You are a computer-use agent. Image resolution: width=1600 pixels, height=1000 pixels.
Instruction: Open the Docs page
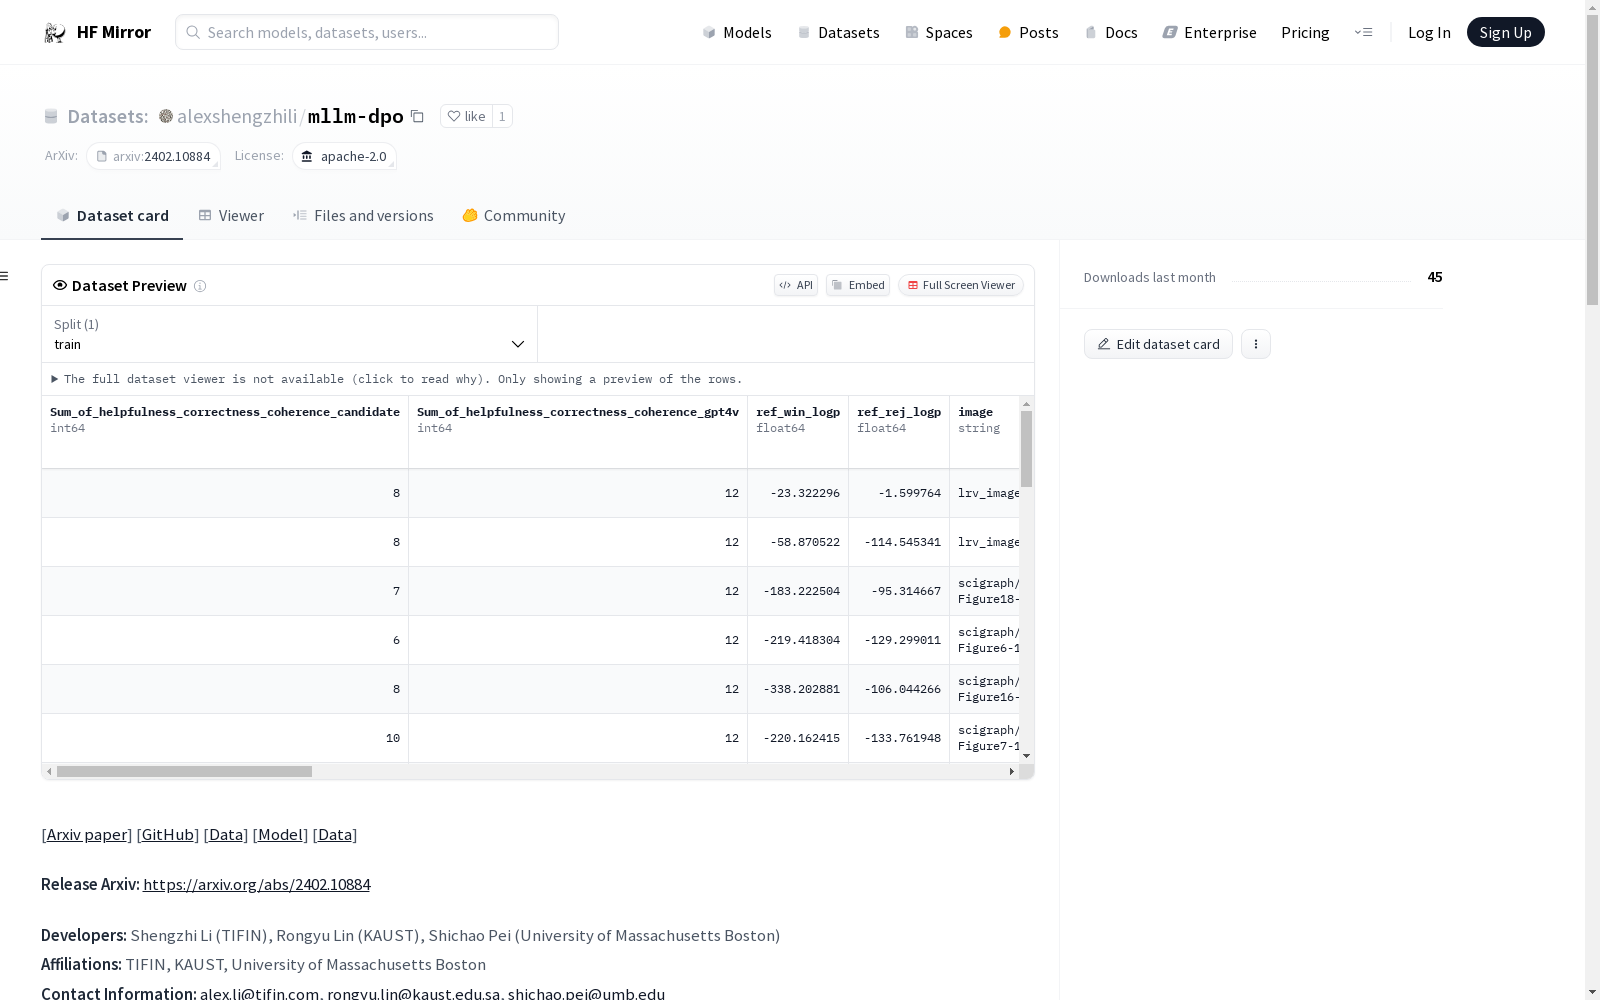[x=1111, y=33]
